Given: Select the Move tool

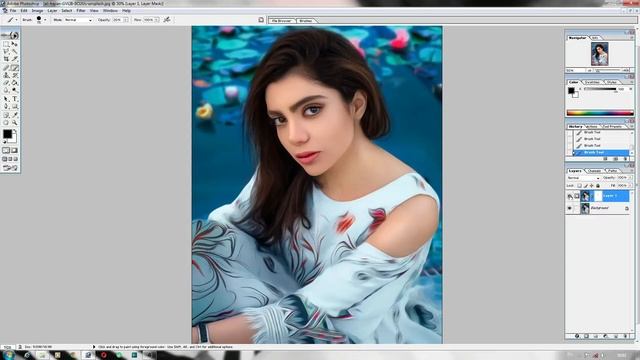Looking at the screenshot, I should click(x=15, y=44).
